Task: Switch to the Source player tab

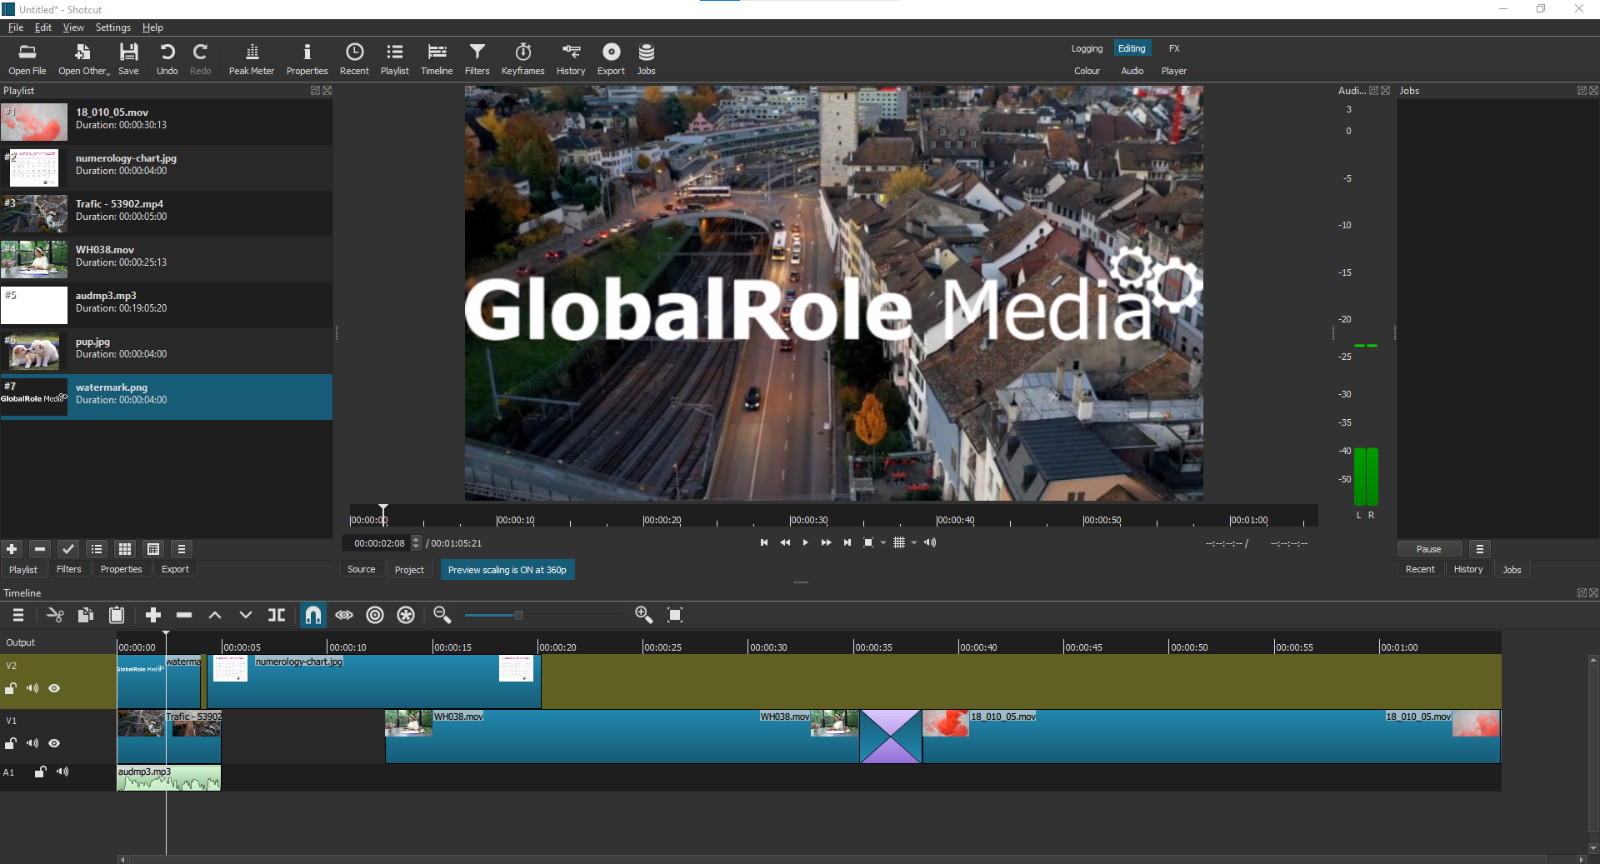Action: coord(361,570)
